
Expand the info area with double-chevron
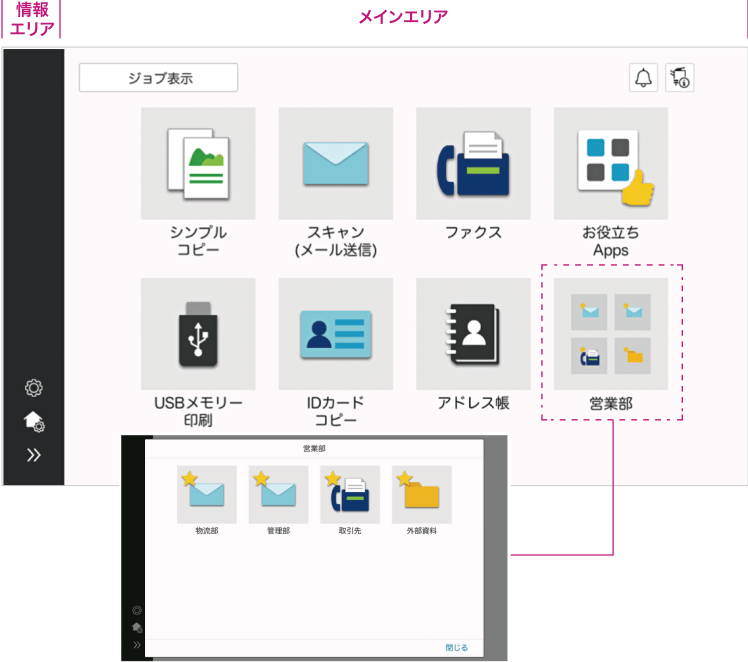pos(34,455)
